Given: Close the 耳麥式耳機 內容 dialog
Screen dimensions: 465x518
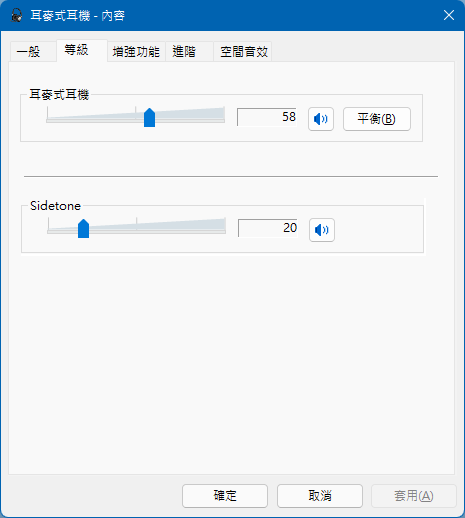Looking at the screenshot, I should click(x=449, y=15).
